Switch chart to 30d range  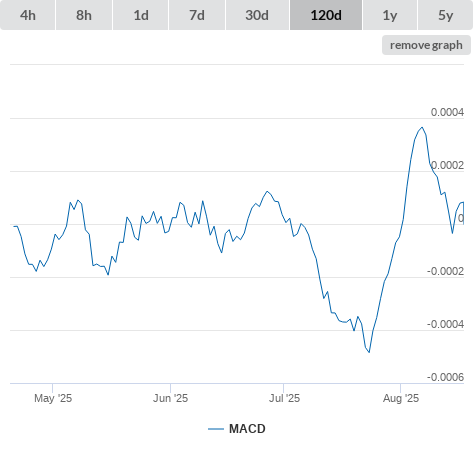257,15
